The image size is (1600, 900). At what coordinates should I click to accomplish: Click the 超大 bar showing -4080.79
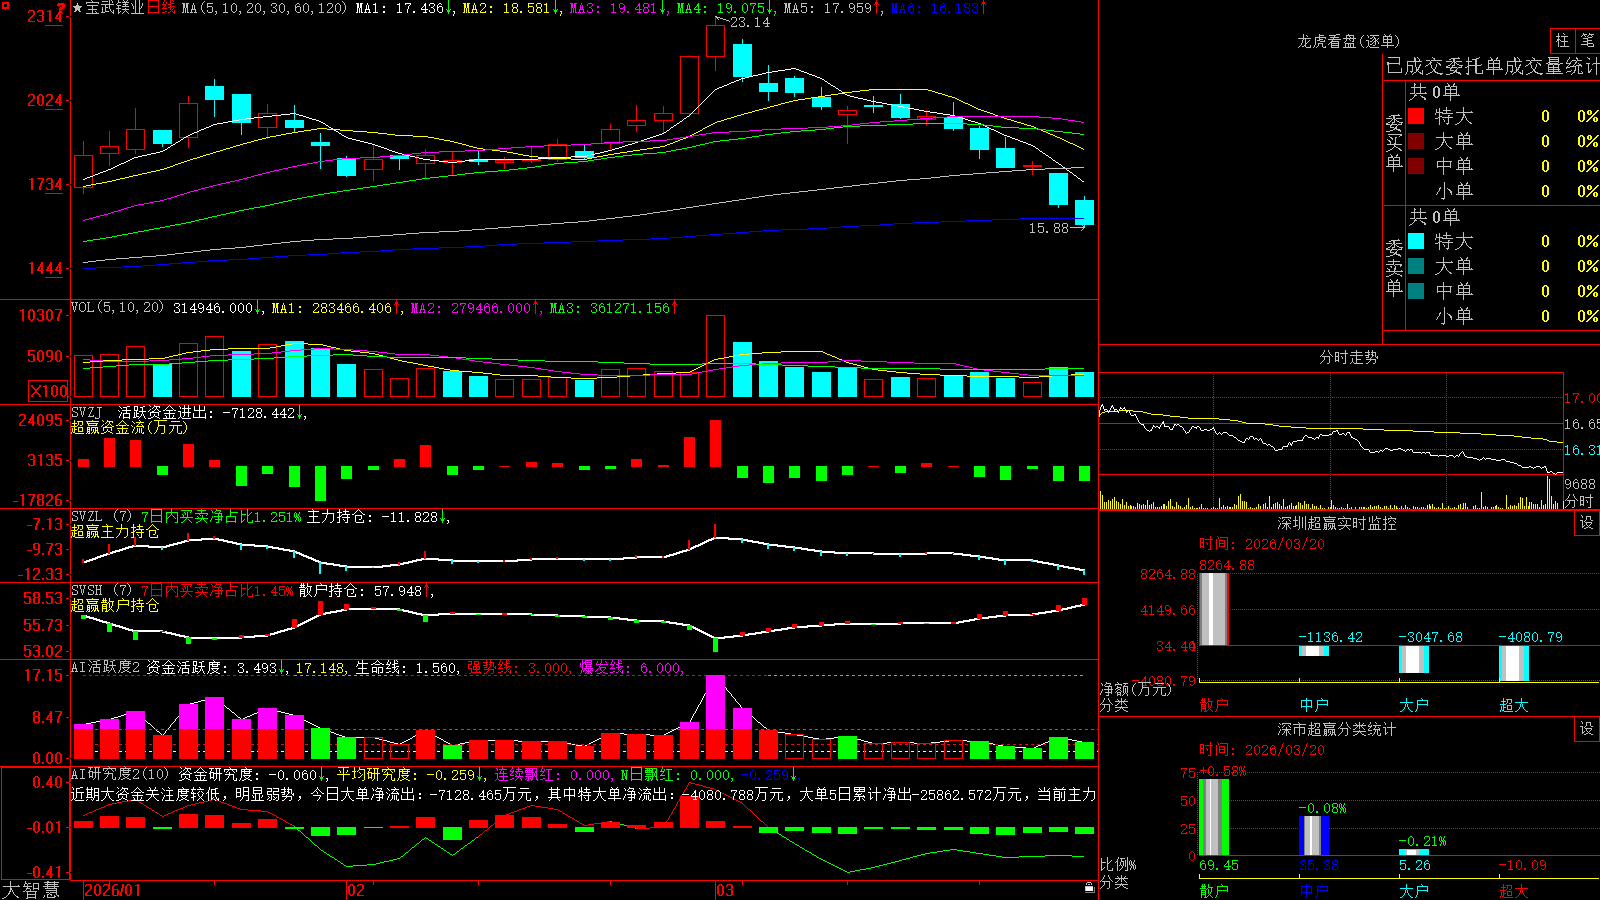pos(1514,663)
